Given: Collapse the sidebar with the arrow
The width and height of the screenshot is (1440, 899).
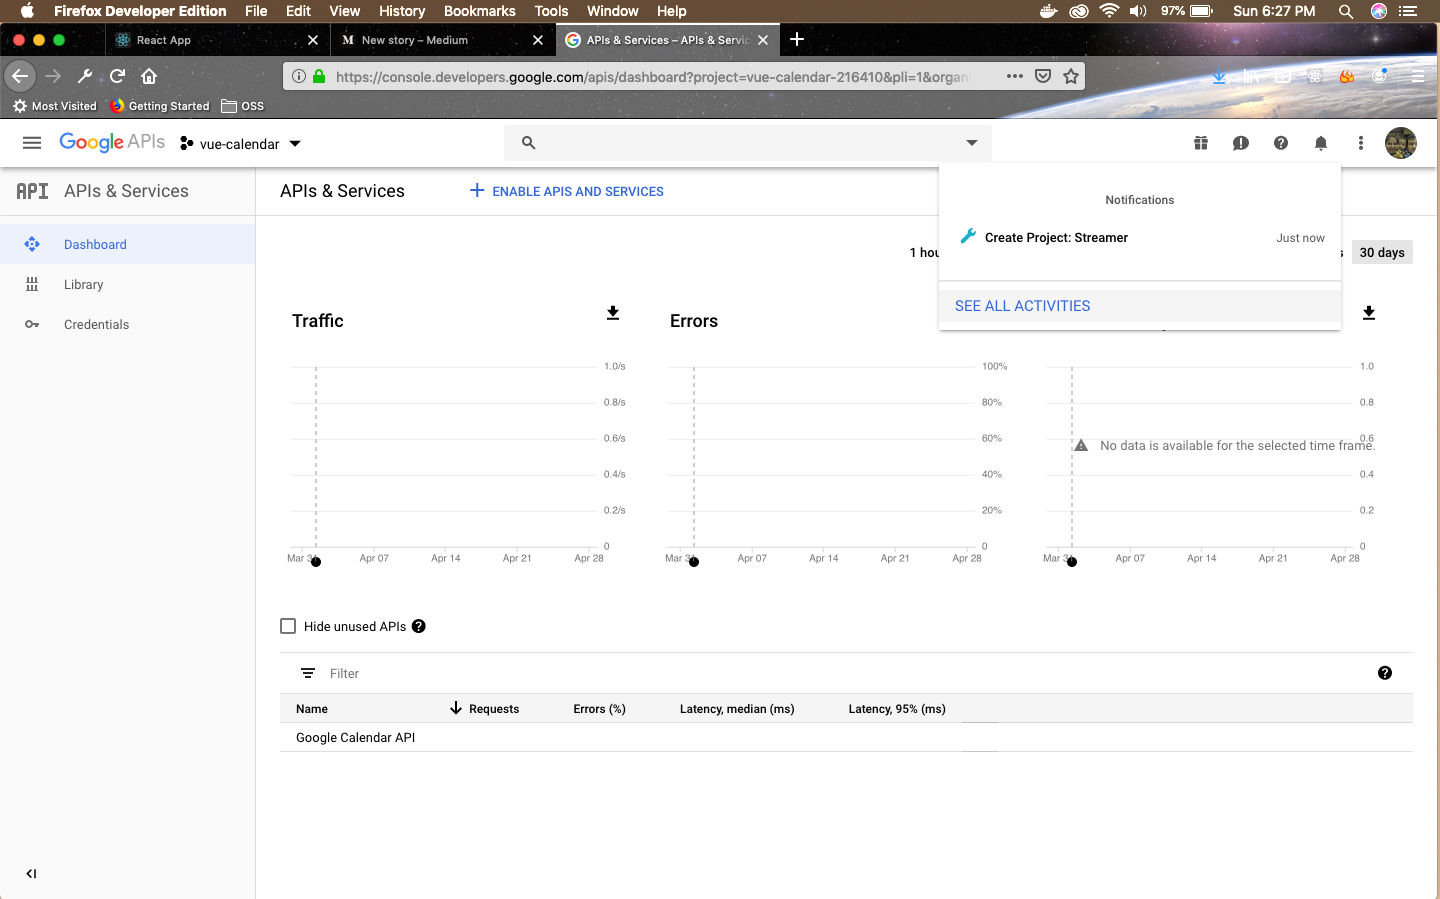Looking at the screenshot, I should point(31,873).
